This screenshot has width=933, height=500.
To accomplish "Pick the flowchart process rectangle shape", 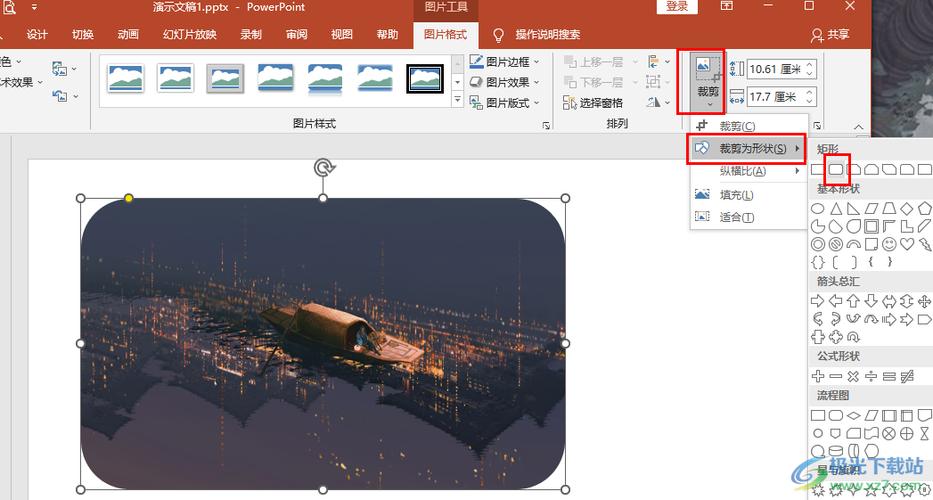I will coord(818,415).
